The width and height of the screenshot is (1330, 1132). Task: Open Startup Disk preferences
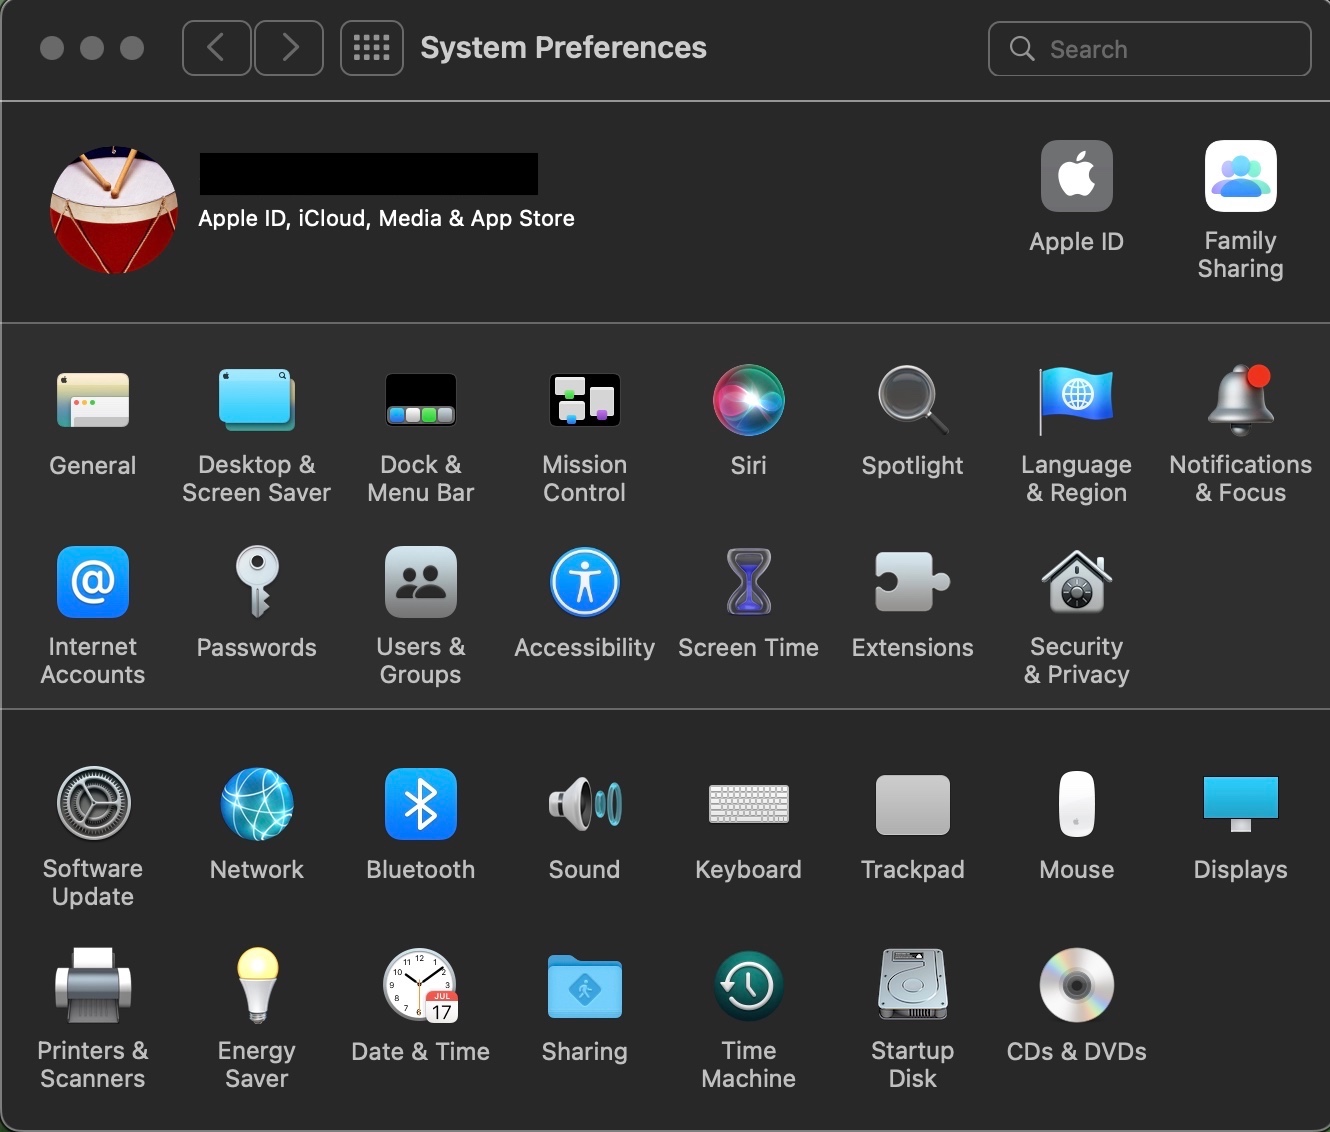pyautogui.click(x=913, y=985)
